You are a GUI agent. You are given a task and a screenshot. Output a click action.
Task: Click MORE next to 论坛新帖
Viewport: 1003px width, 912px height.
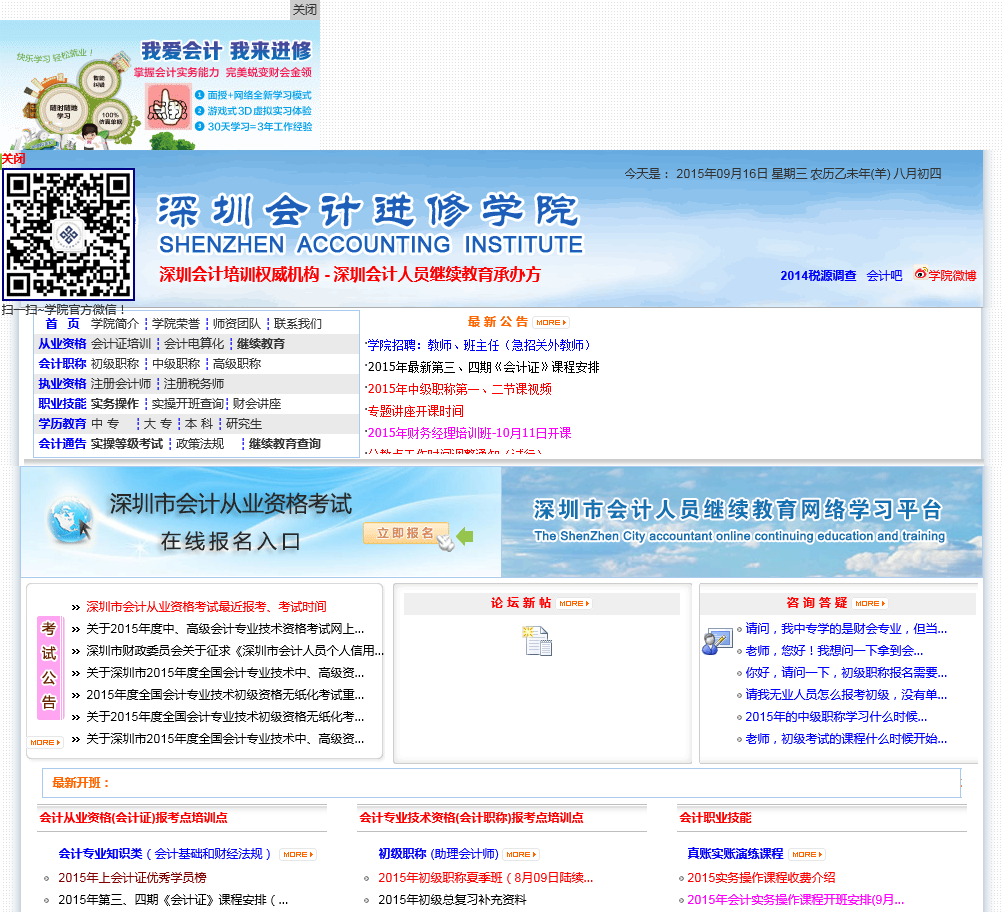coord(574,603)
